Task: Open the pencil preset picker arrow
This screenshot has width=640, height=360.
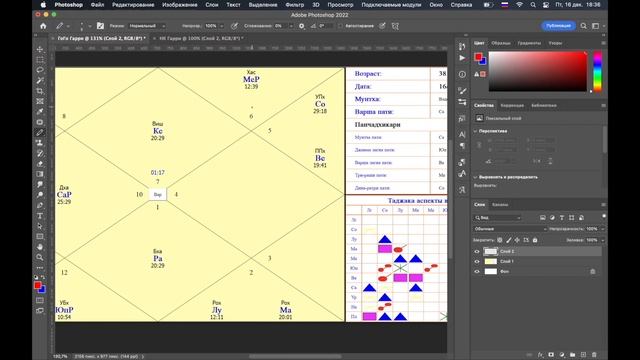Action: click(x=68, y=26)
